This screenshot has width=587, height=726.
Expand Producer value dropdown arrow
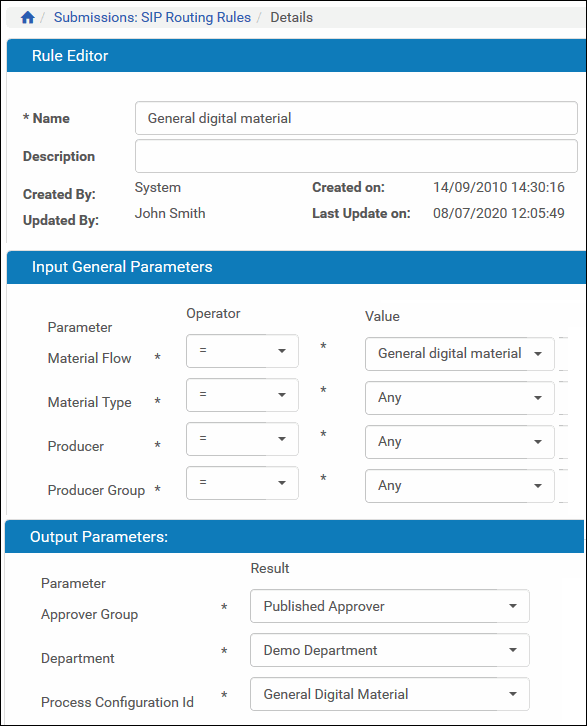tap(538, 442)
